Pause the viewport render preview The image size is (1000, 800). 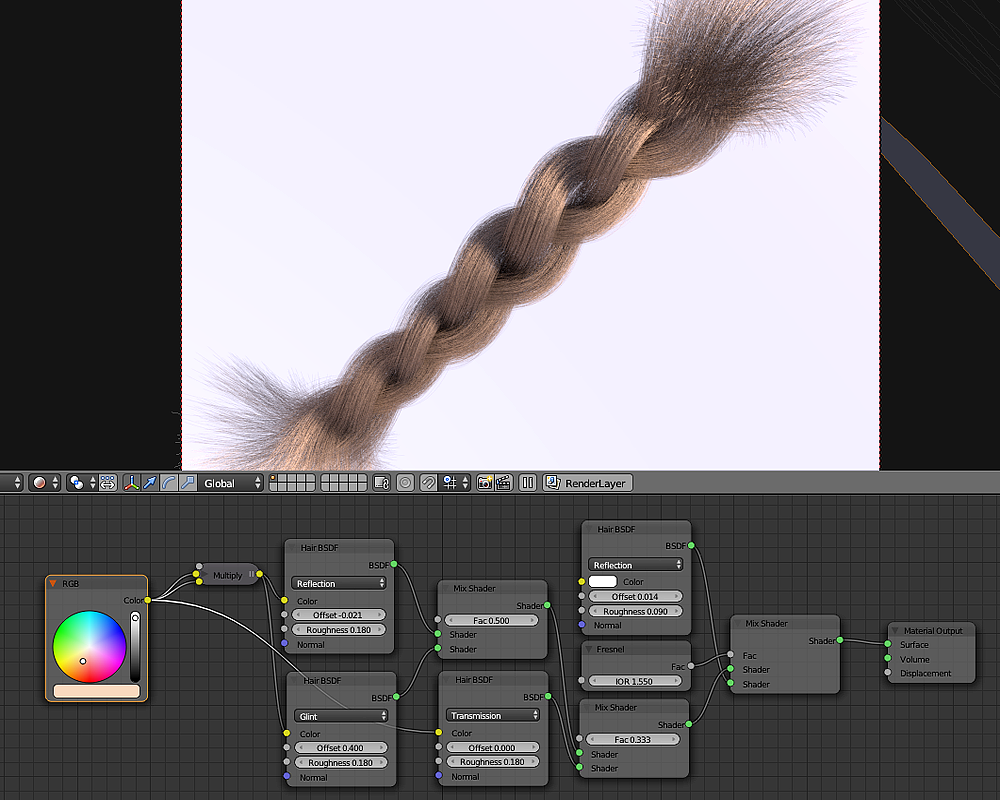[x=528, y=483]
